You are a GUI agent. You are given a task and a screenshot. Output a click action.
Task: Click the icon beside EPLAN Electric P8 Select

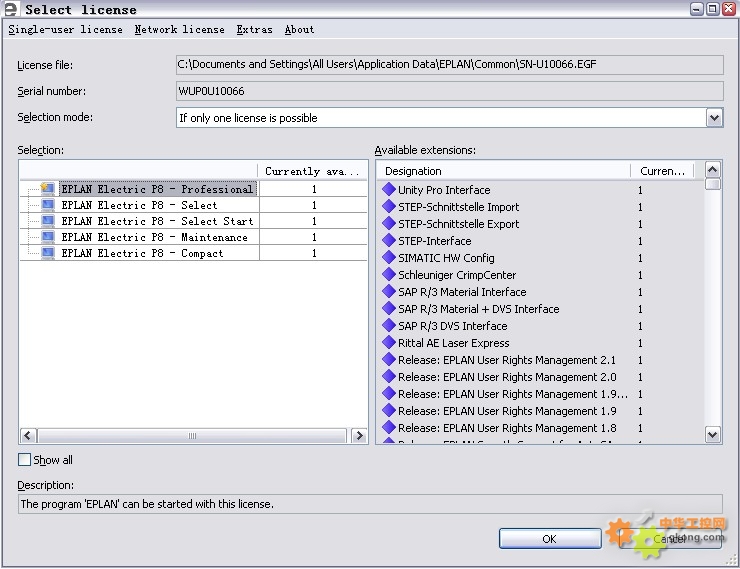click(48, 205)
